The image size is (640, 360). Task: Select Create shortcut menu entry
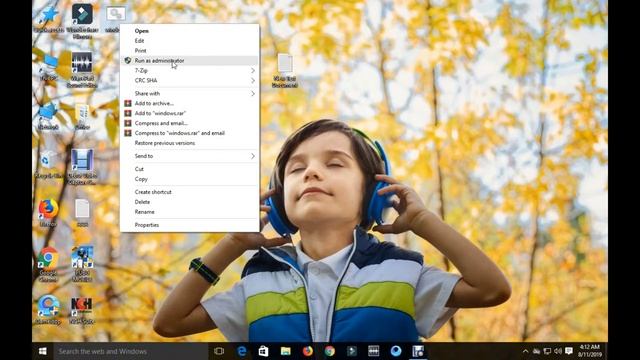(189, 192)
